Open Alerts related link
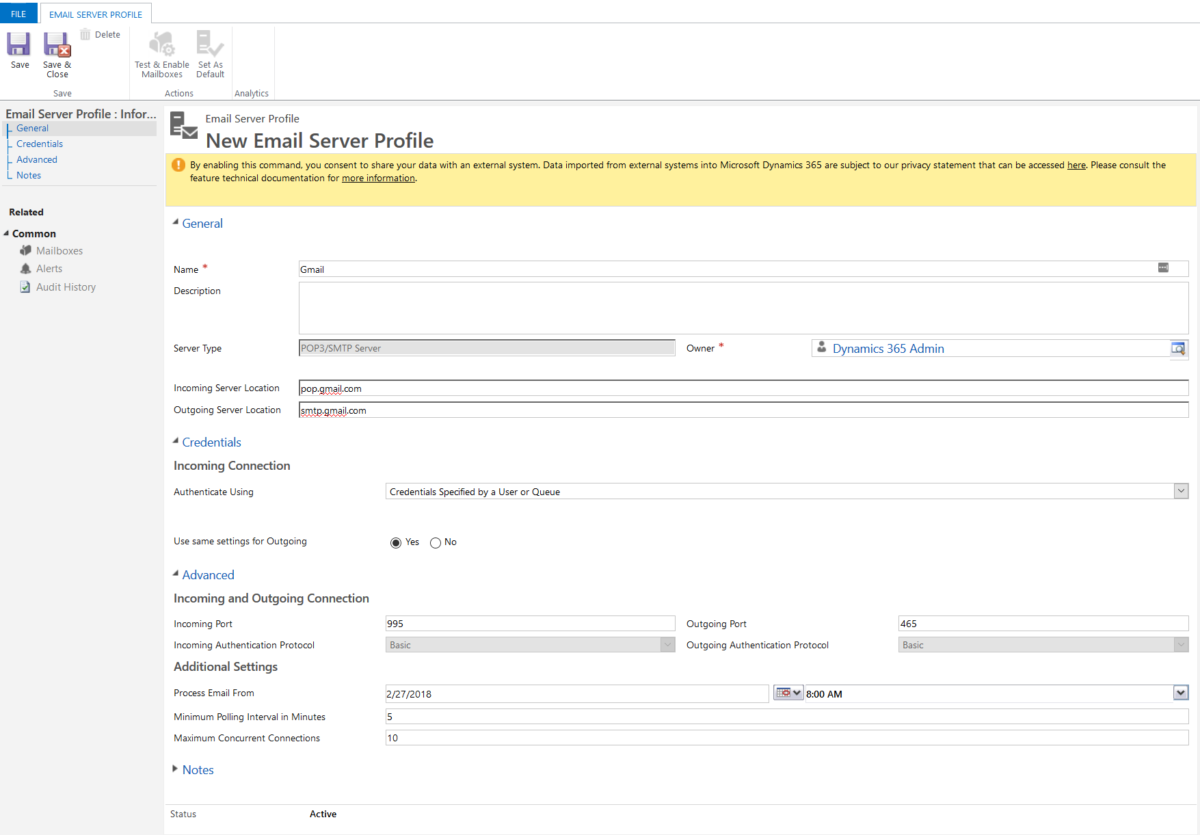 click(x=49, y=269)
